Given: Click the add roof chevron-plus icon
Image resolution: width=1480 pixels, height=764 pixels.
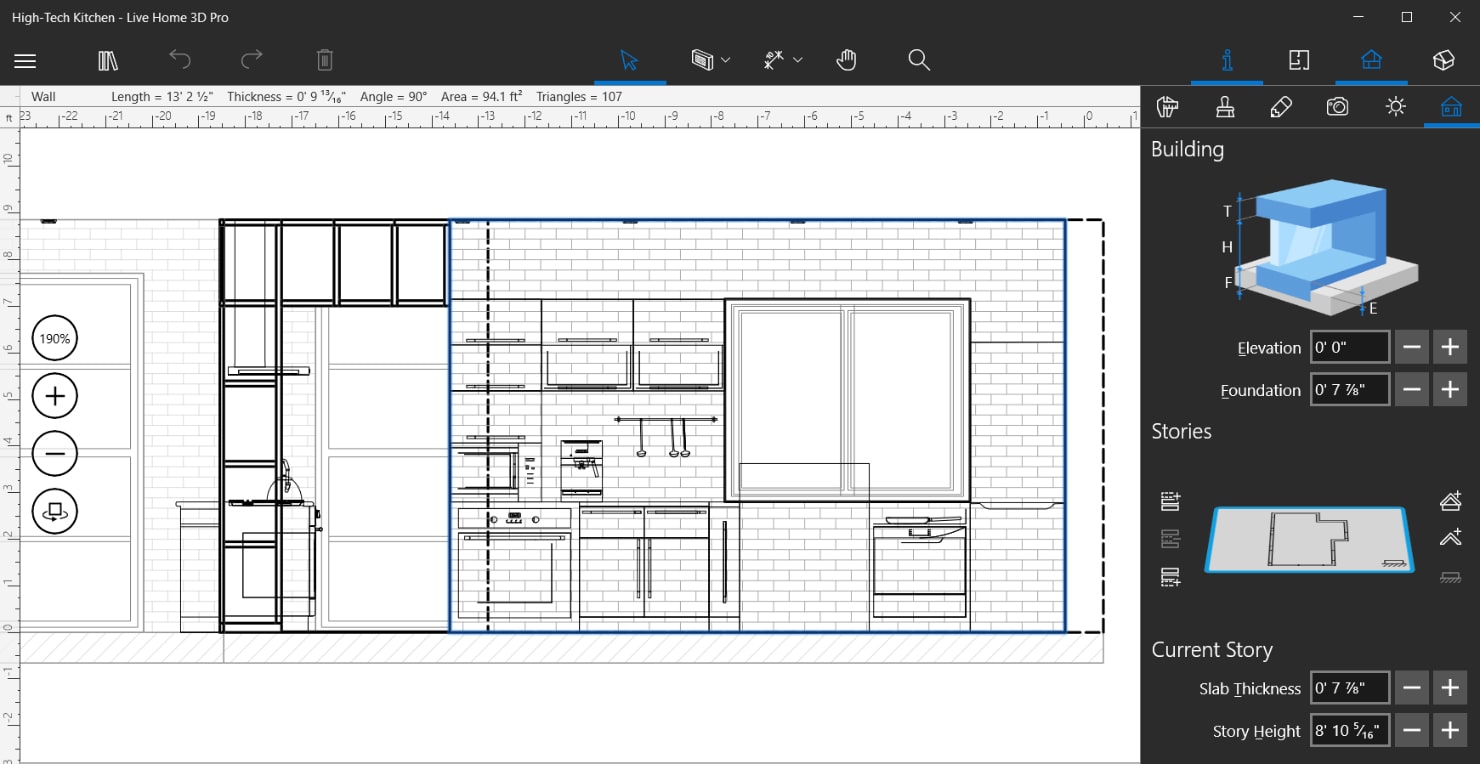Looking at the screenshot, I should tap(1451, 538).
